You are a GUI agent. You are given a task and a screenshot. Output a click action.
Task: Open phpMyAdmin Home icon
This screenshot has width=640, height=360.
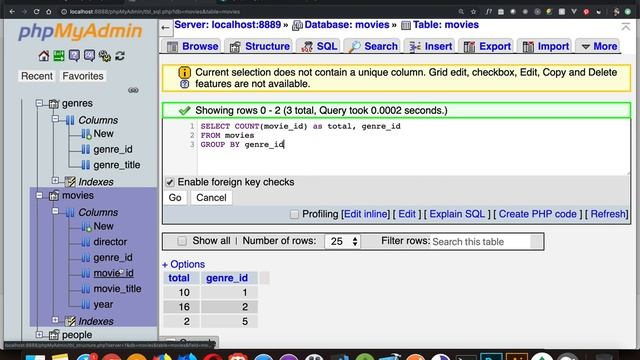44,56
